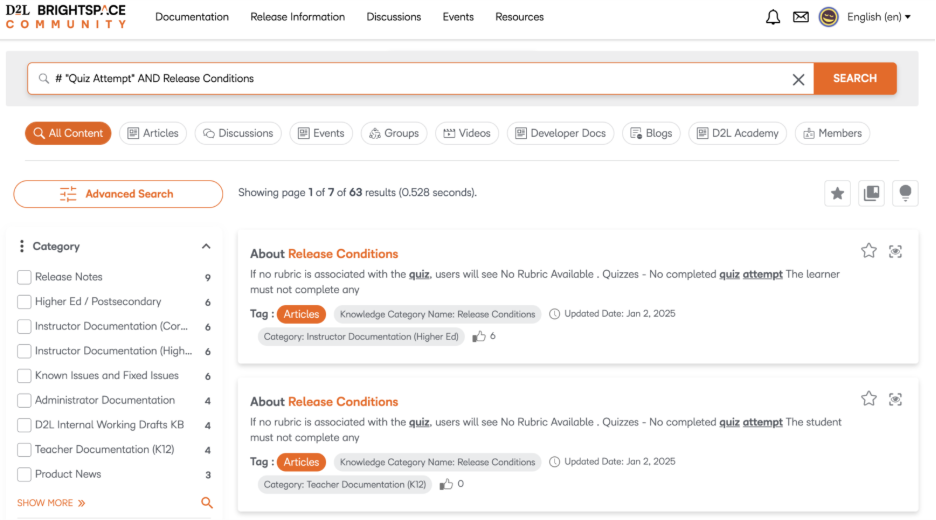The height and width of the screenshot is (520, 936).
Task: Collapse the Category filter panel chevron
Action: (206, 247)
